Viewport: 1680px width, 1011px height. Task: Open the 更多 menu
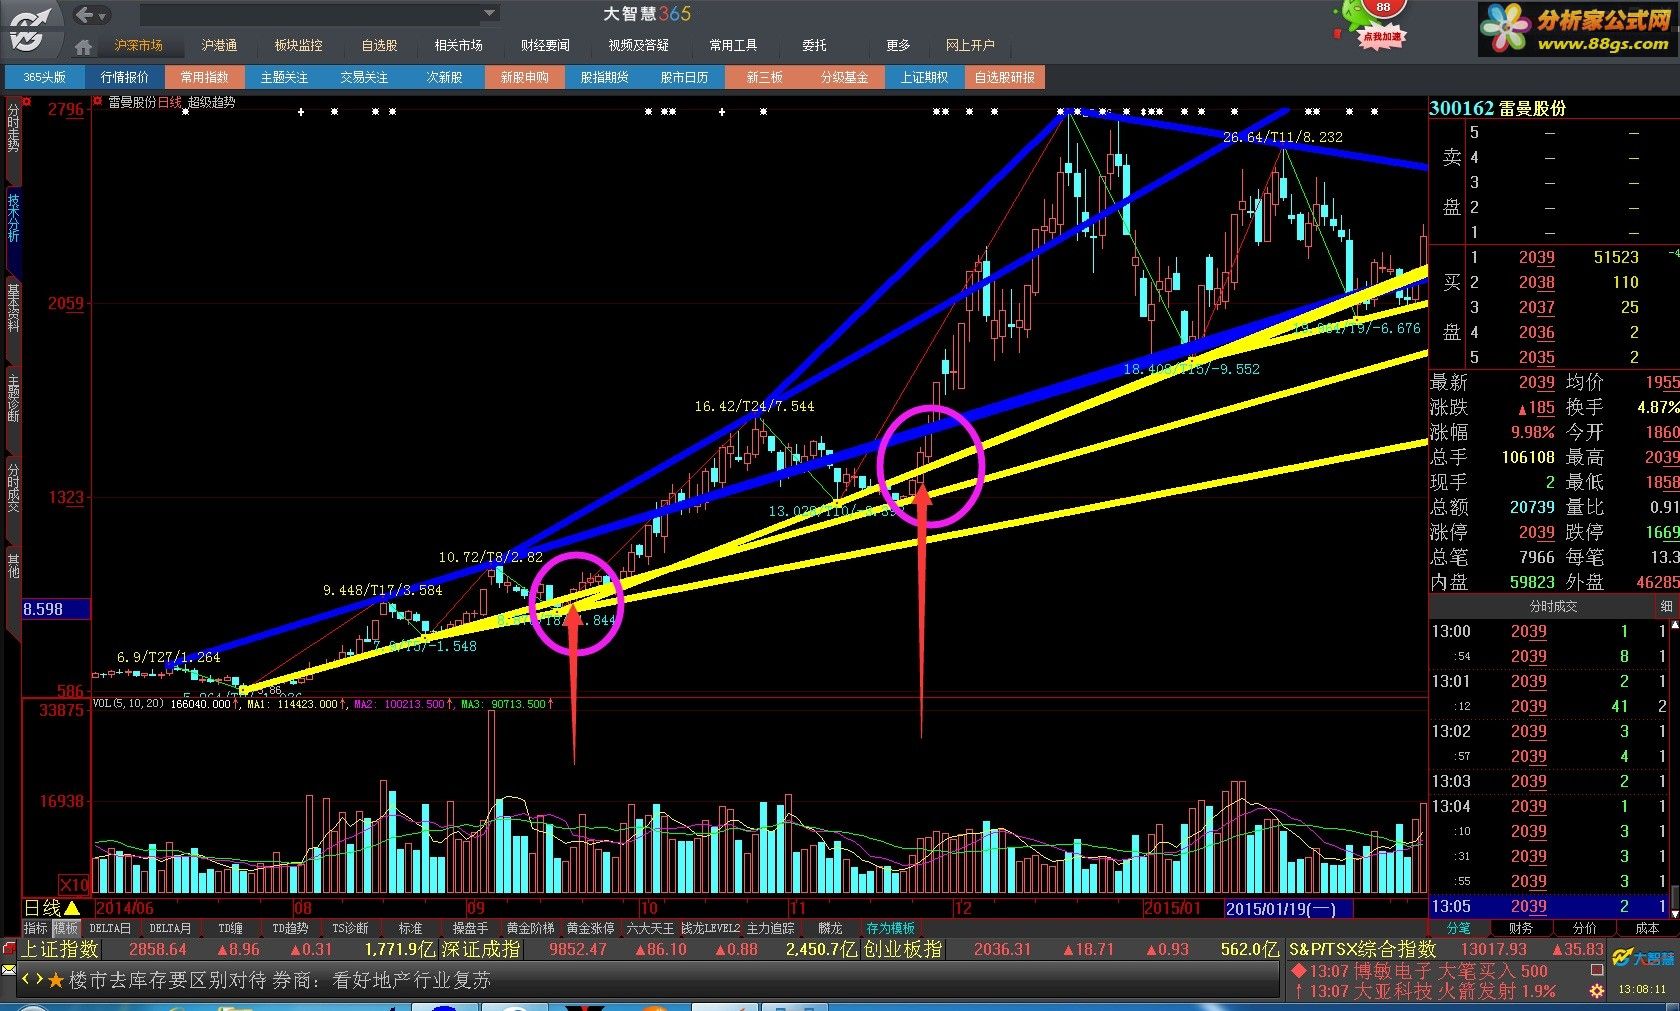[898, 45]
